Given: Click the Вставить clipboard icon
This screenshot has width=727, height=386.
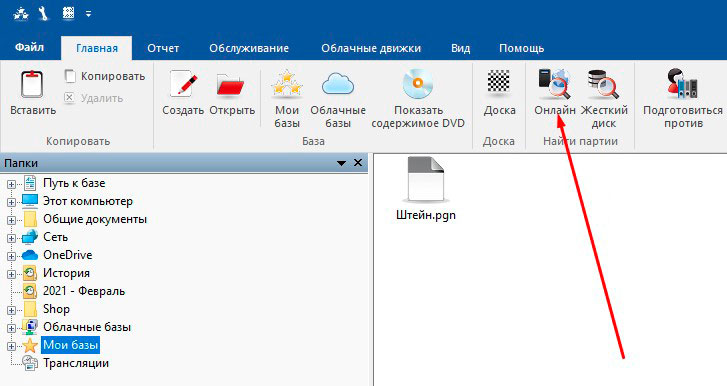Looking at the screenshot, I should 32,84.
